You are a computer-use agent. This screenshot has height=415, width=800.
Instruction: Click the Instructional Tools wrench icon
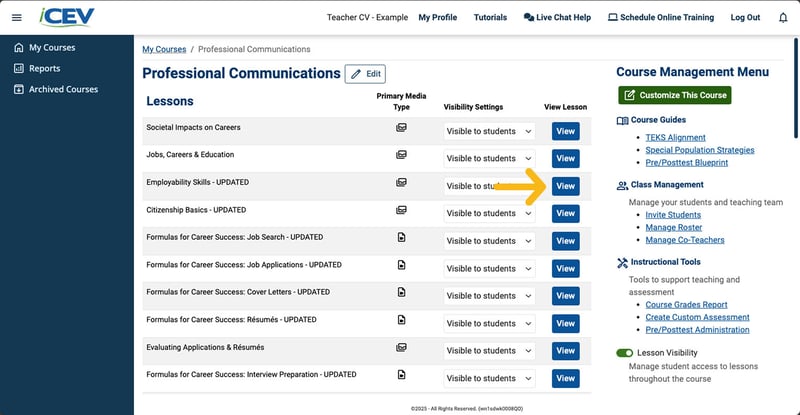click(622, 262)
